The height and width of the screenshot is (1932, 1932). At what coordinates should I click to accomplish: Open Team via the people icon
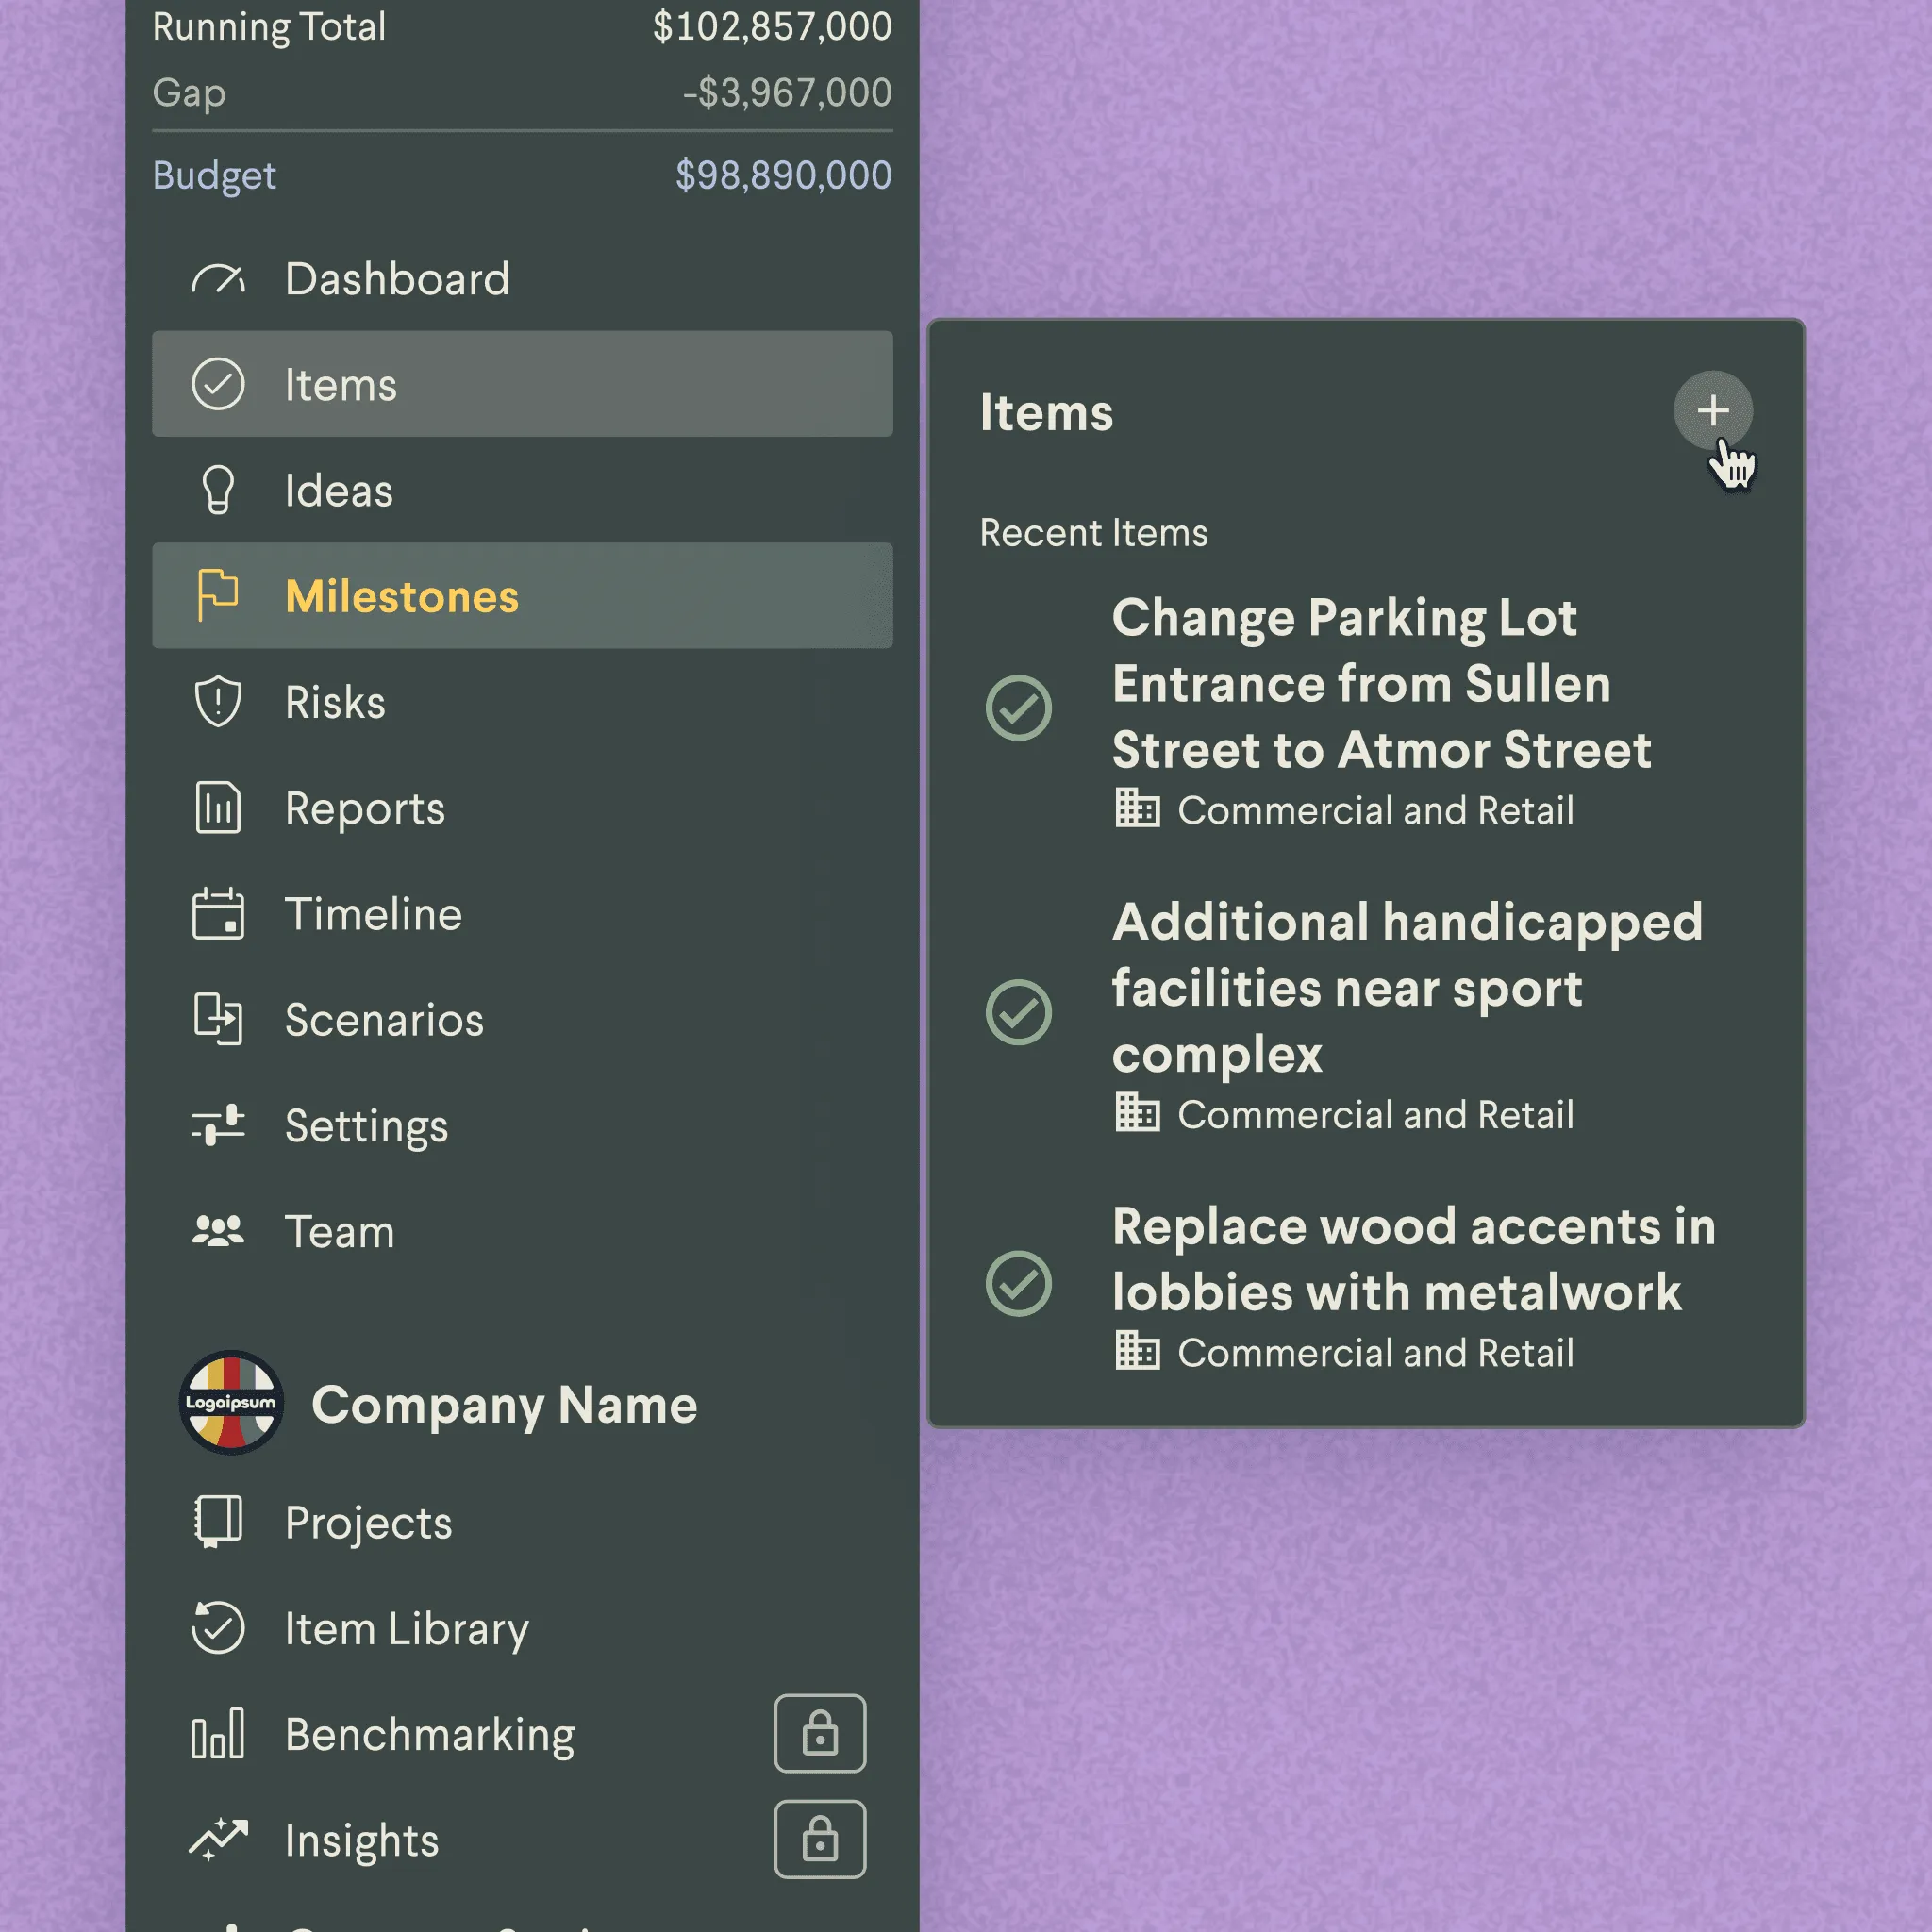point(218,1231)
